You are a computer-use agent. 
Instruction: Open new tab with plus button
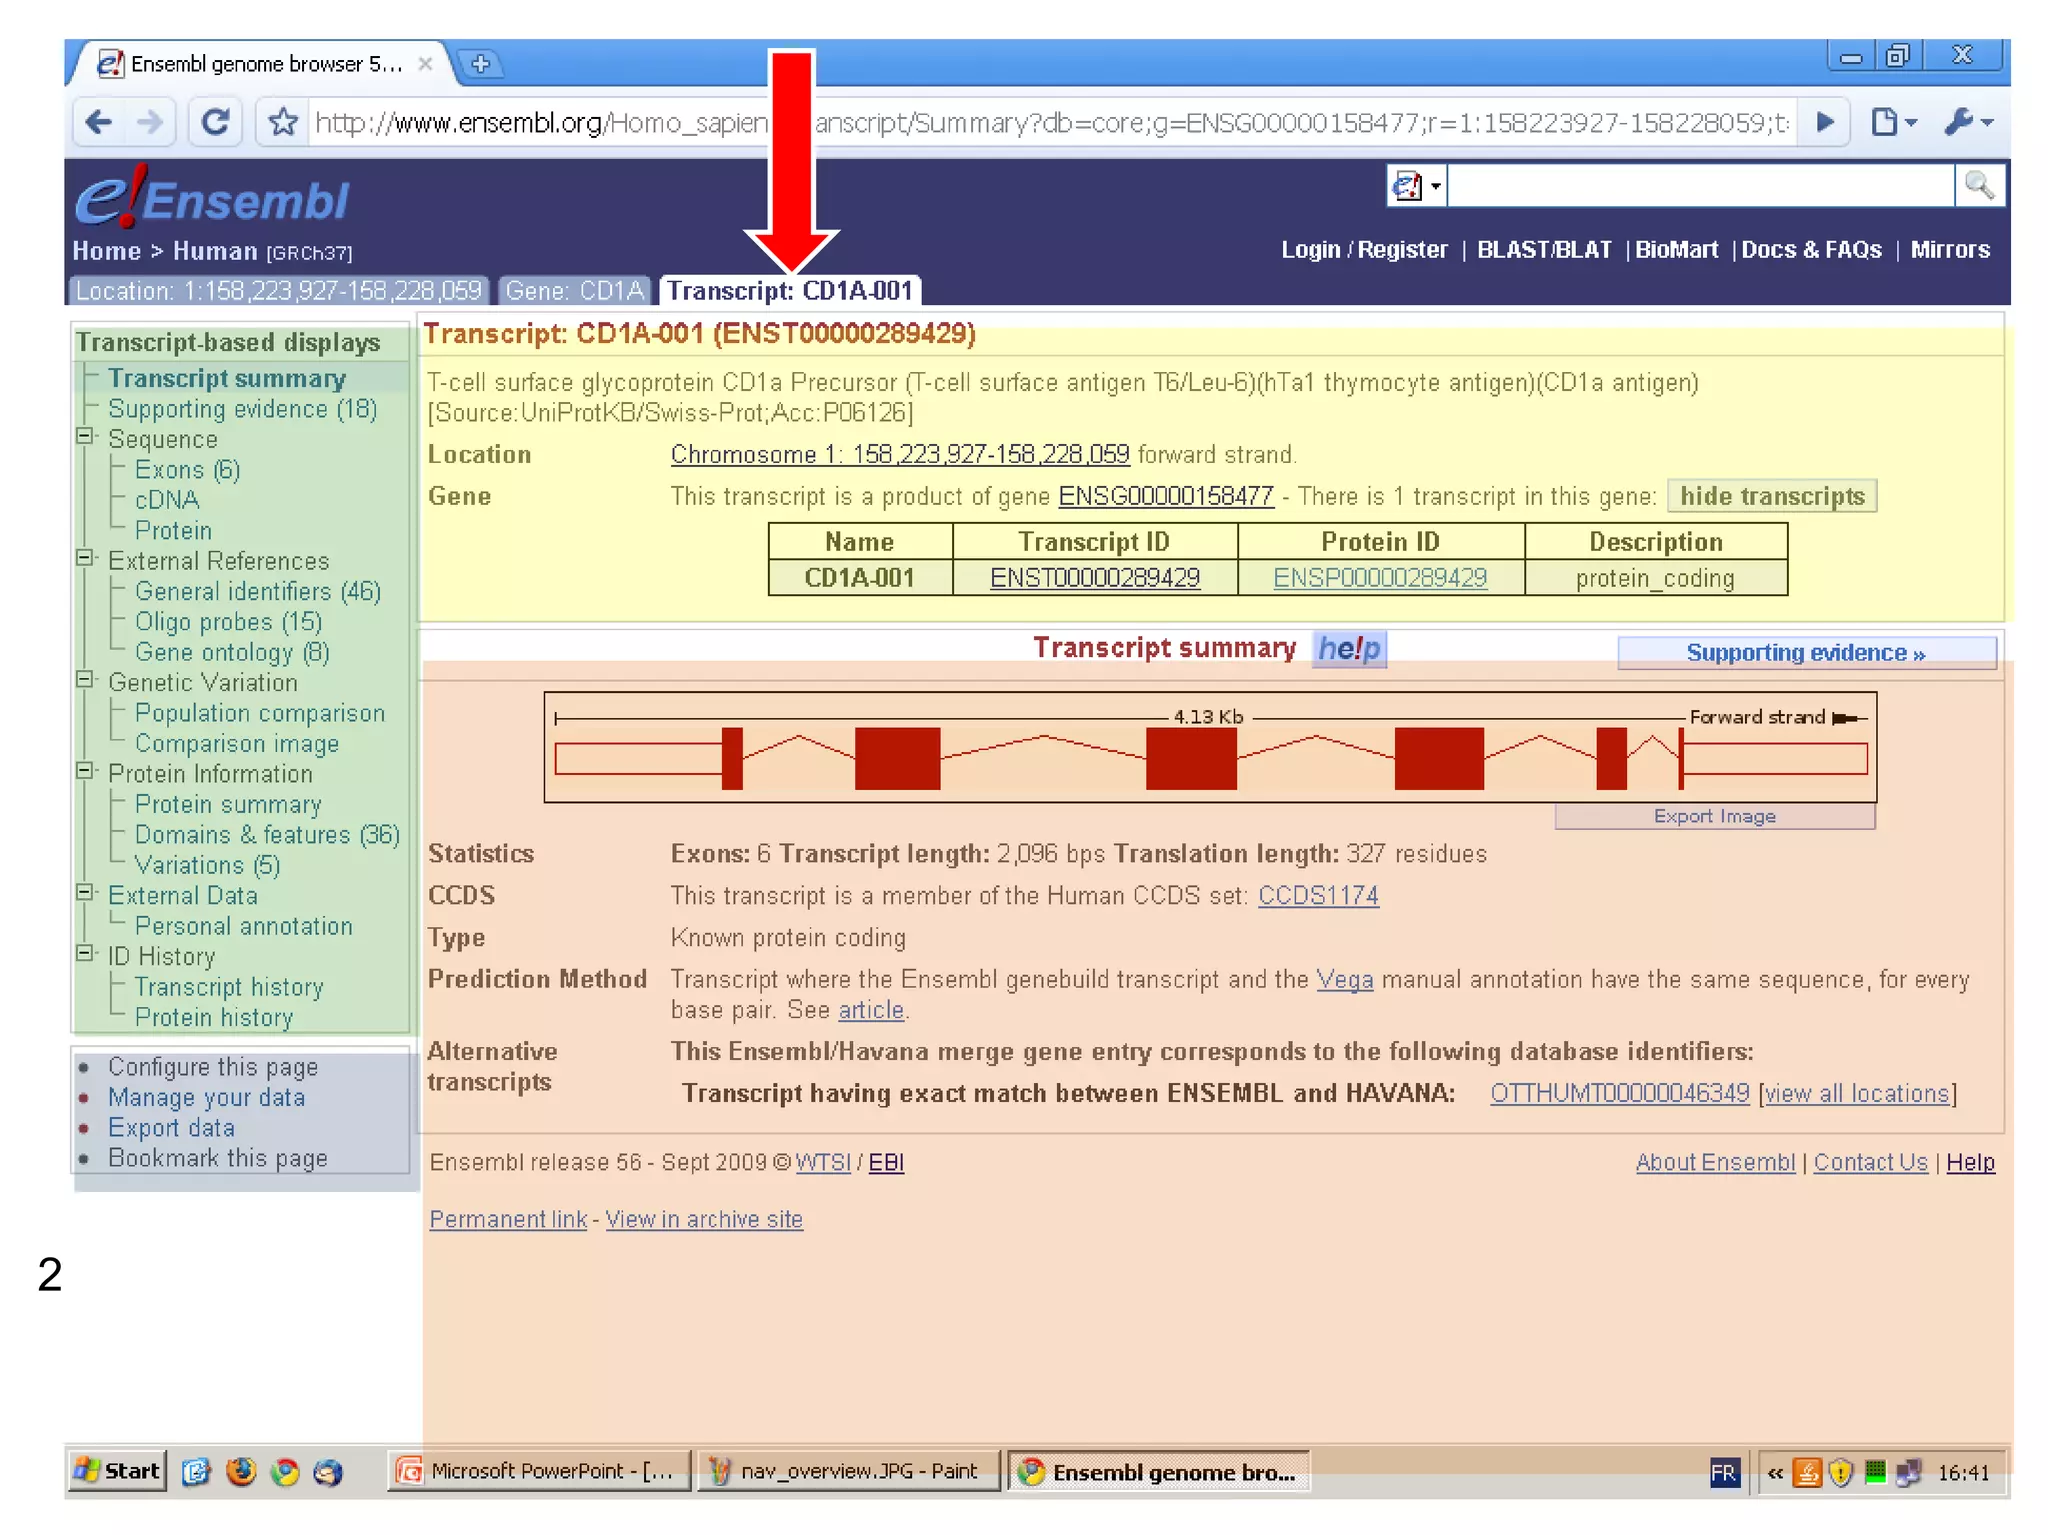(x=480, y=64)
